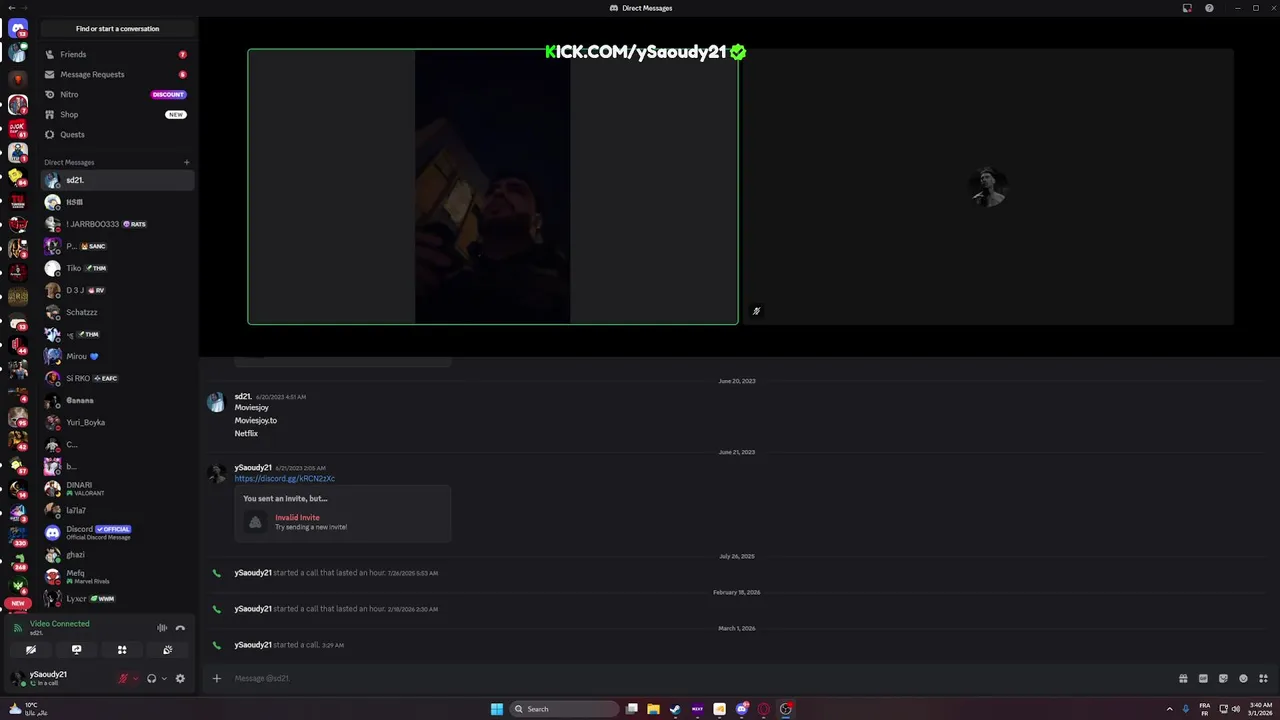Open Opera browser from taskbar
Viewport: 1280px width, 720px height.
[764, 709]
